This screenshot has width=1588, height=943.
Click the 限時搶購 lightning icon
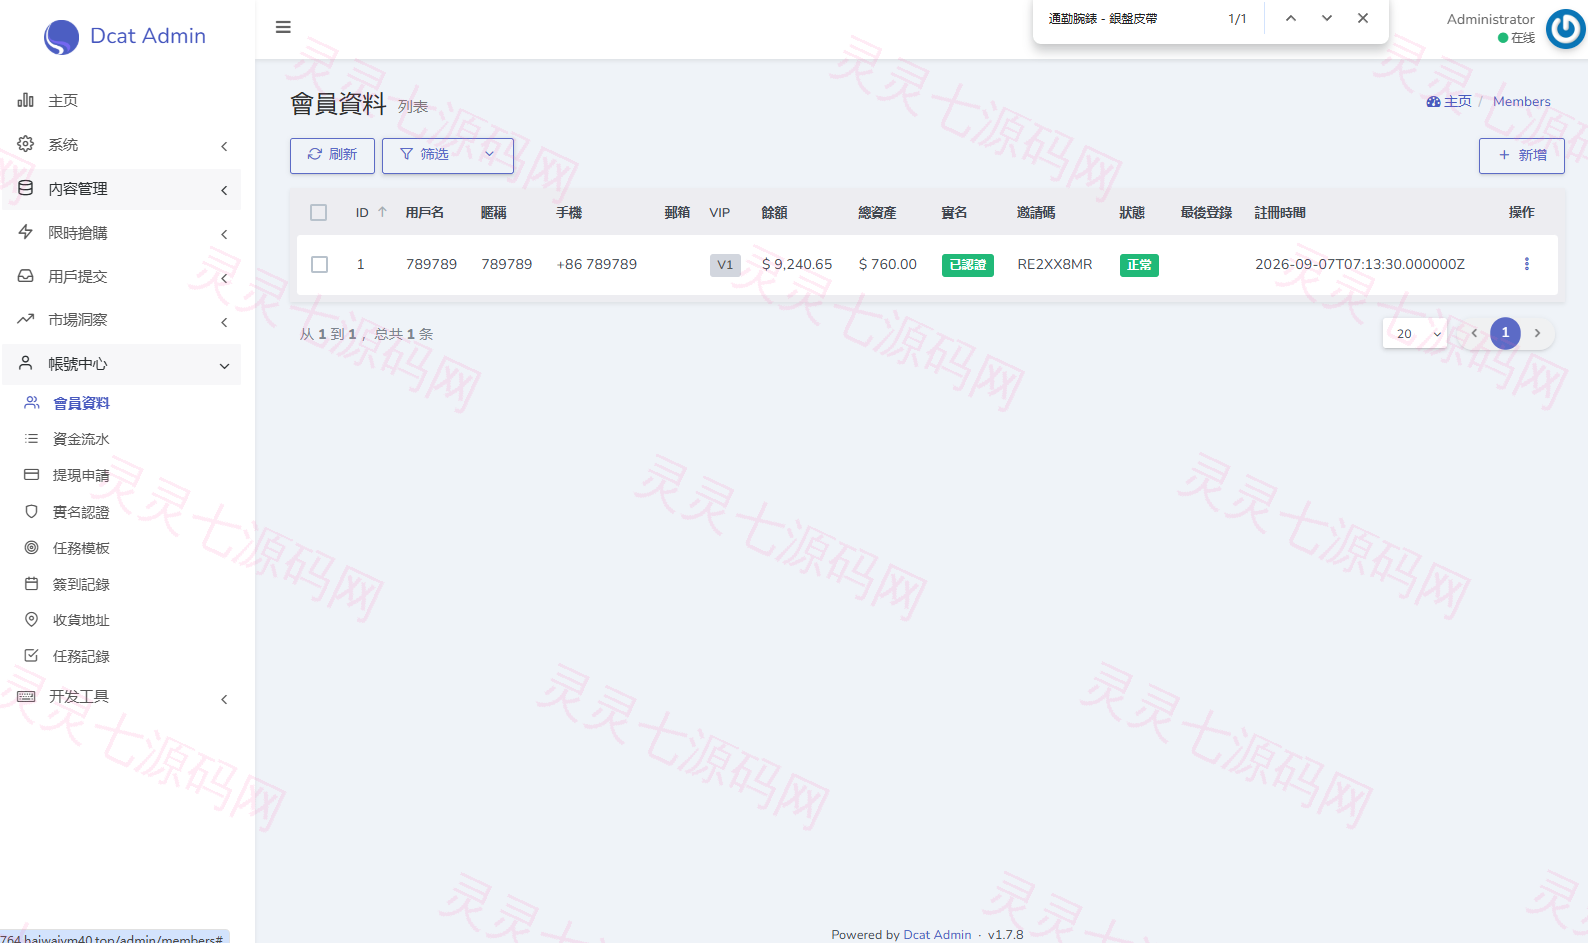(x=26, y=232)
